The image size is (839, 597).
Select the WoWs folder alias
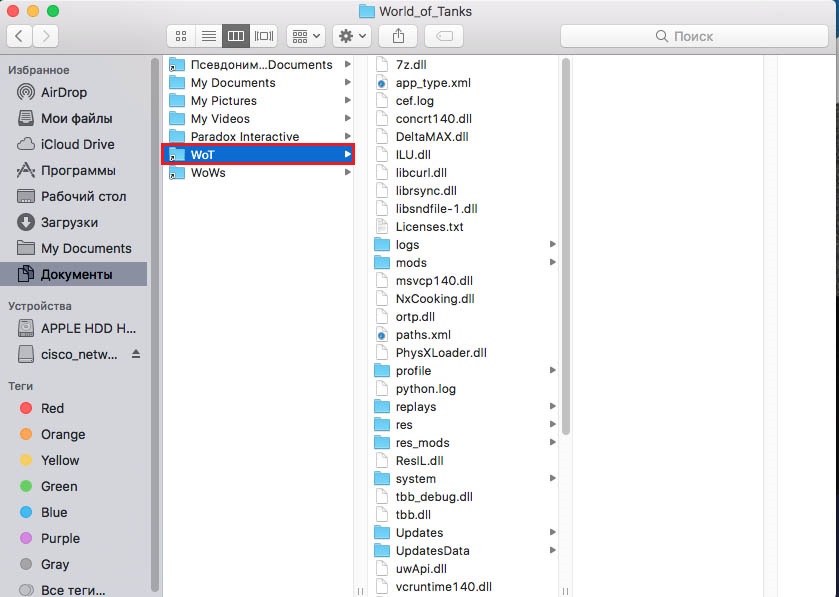(x=259, y=173)
